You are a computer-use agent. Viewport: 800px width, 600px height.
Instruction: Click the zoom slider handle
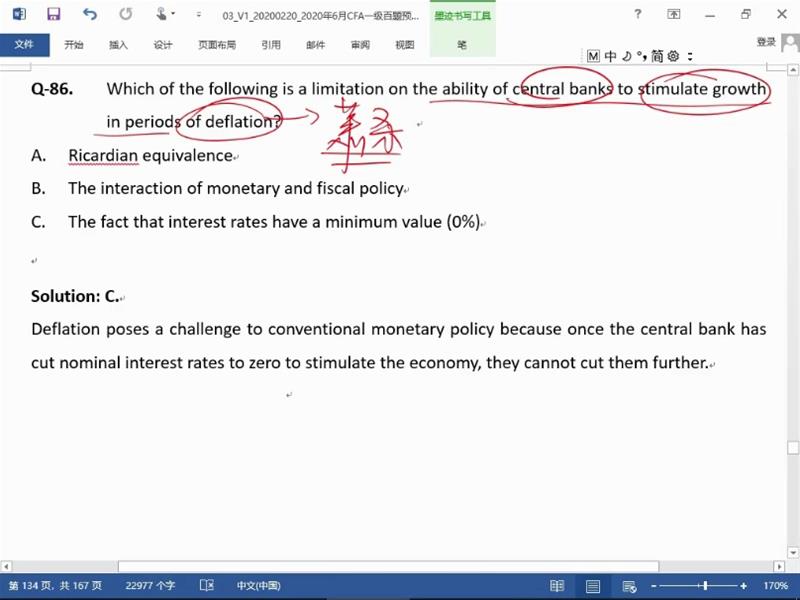[705, 586]
